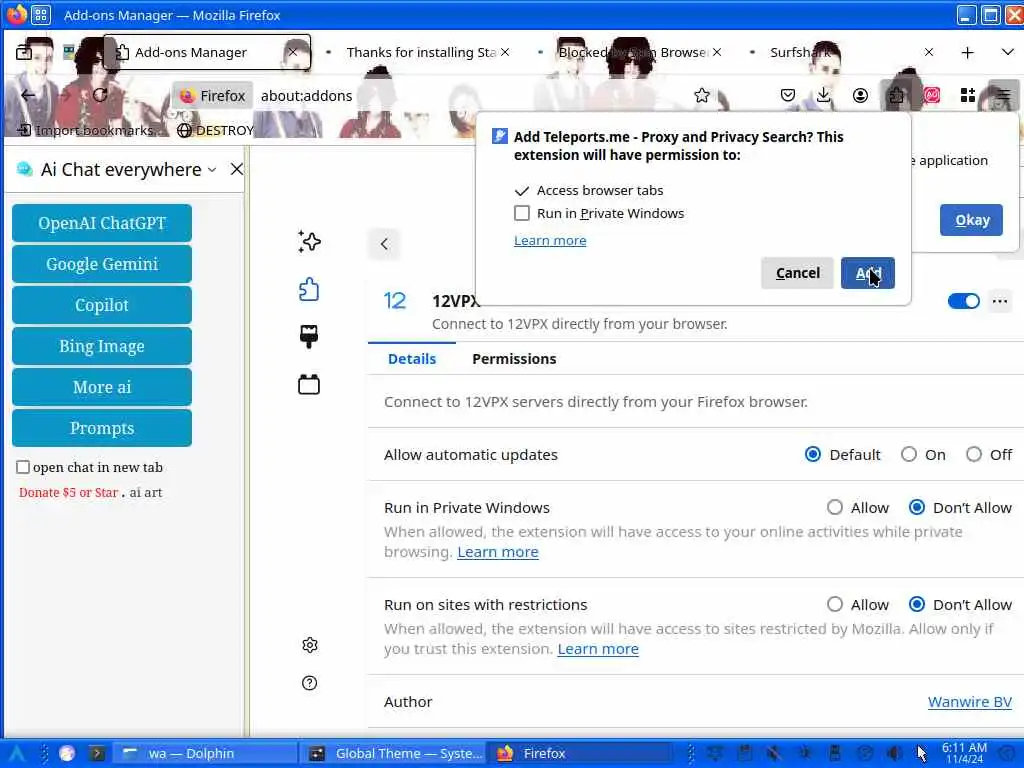Switch to the Permissions tab
The width and height of the screenshot is (1024, 768).
(x=514, y=359)
